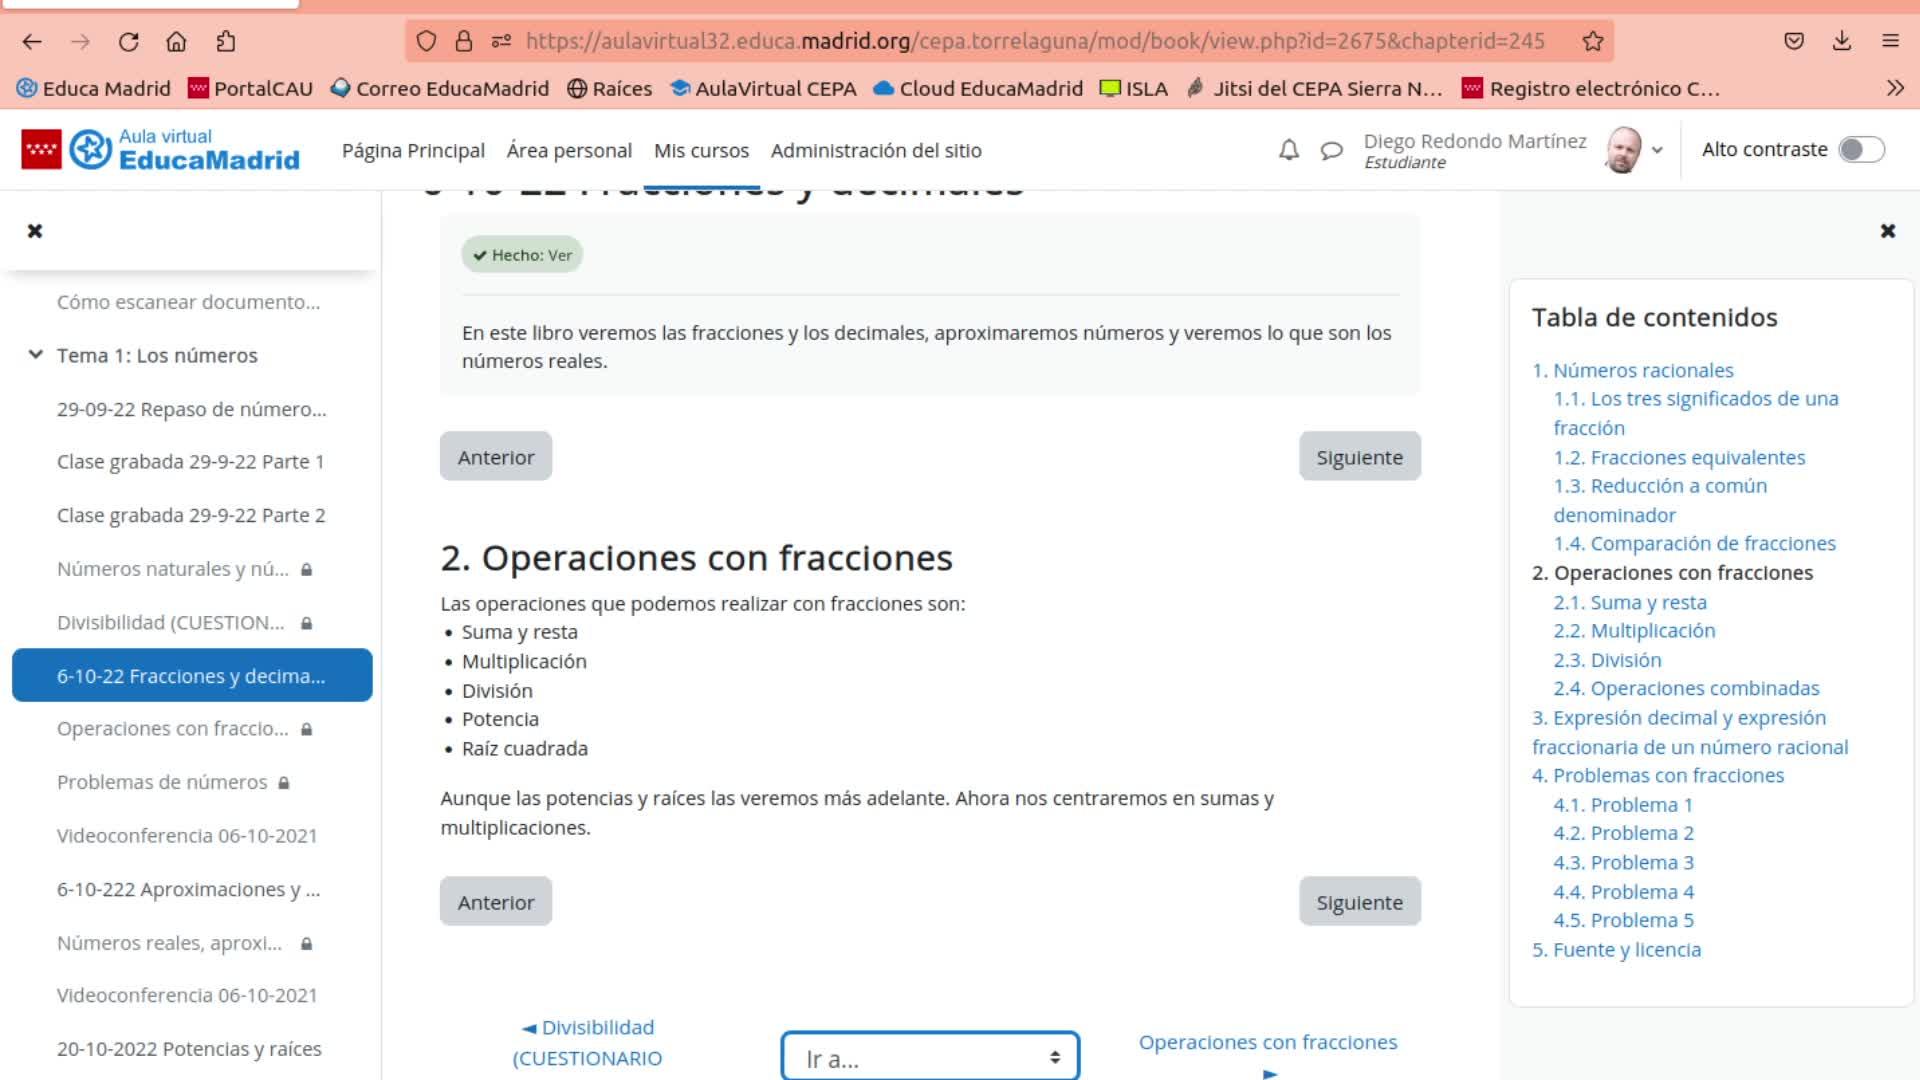
Task: Toggle the Alto contraste switch
Action: pos(1861,150)
